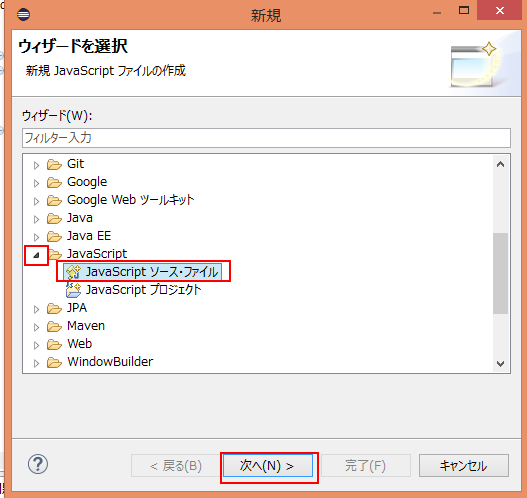Expand the Web category arrow
Screen dimensions: 527x498
pyautogui.click(x=36, y=345)
